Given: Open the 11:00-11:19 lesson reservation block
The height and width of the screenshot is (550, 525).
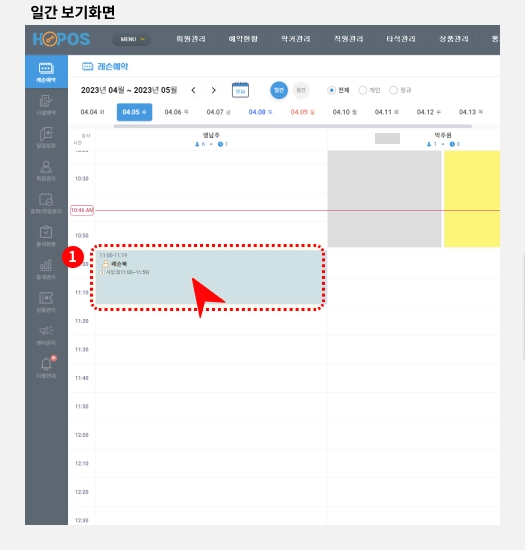Looking at the screenshot, I should tap(209, 277).
